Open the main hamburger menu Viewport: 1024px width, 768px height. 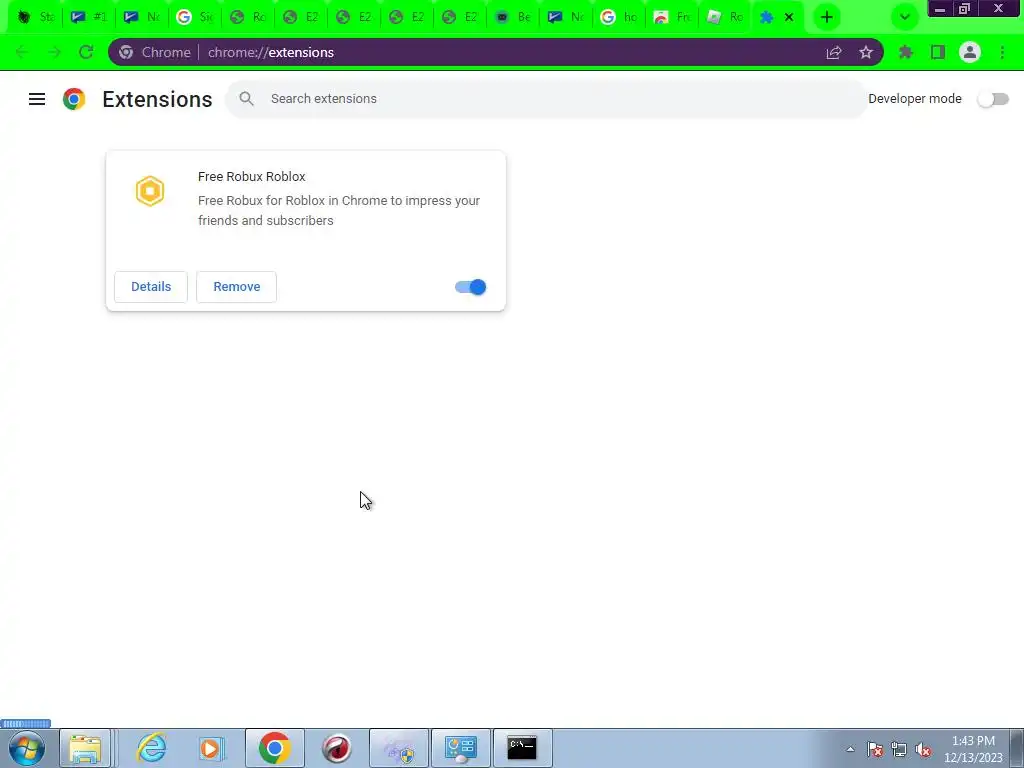37,99
